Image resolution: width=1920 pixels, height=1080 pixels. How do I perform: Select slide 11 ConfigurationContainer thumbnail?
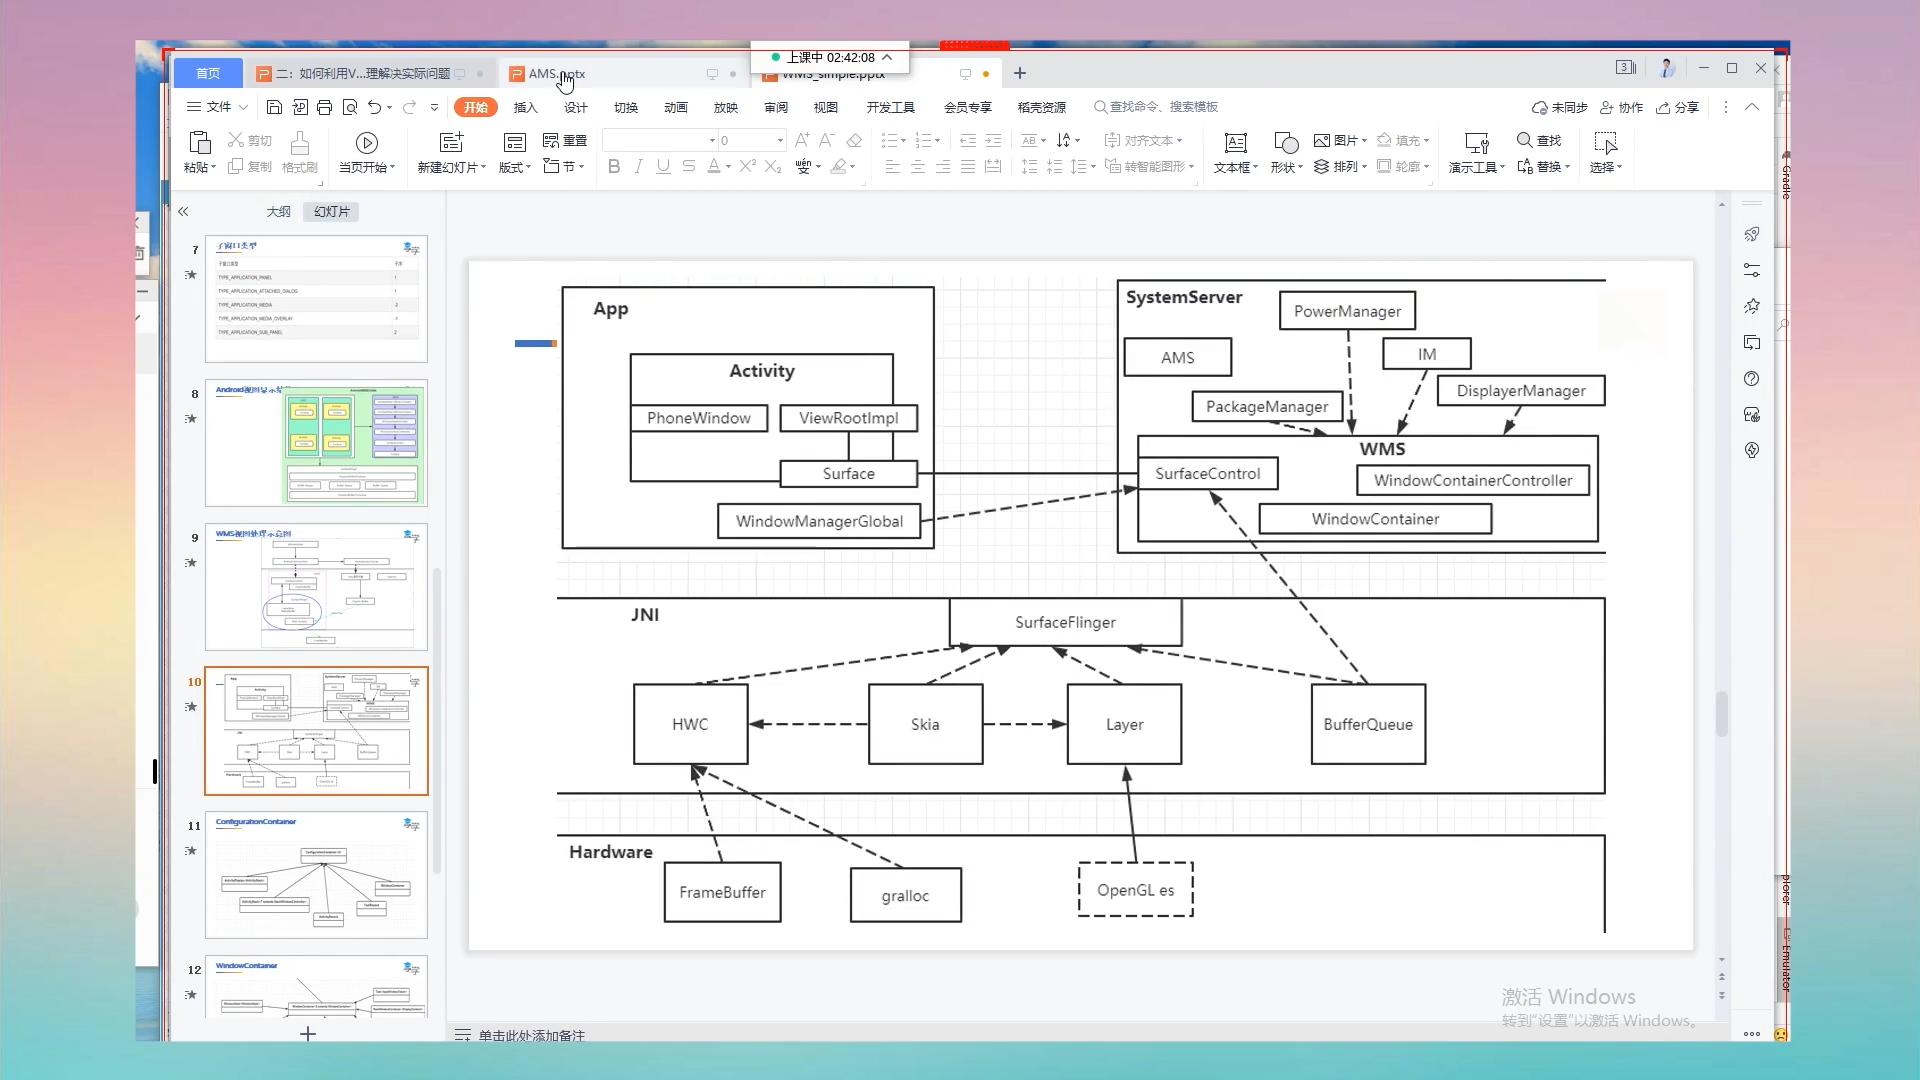click(316, 875)
